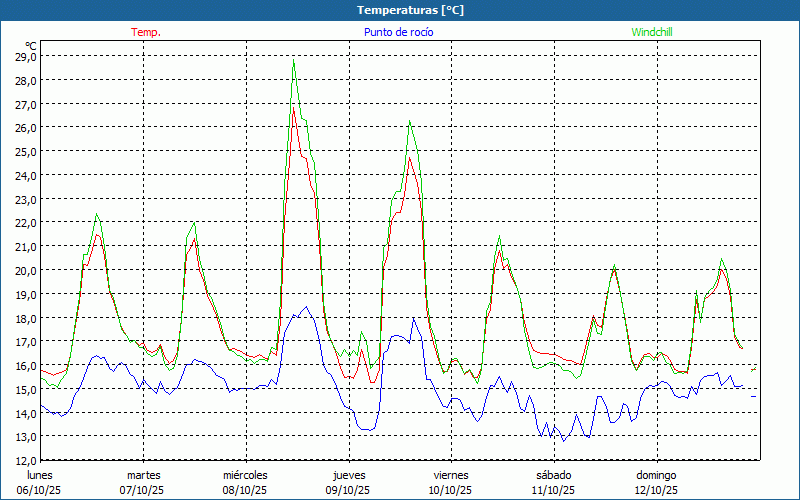The width and height of the screenshot is (800, 500).
Task: Select the martes day label
Action: pyautogui.click(x=143, y=475)
